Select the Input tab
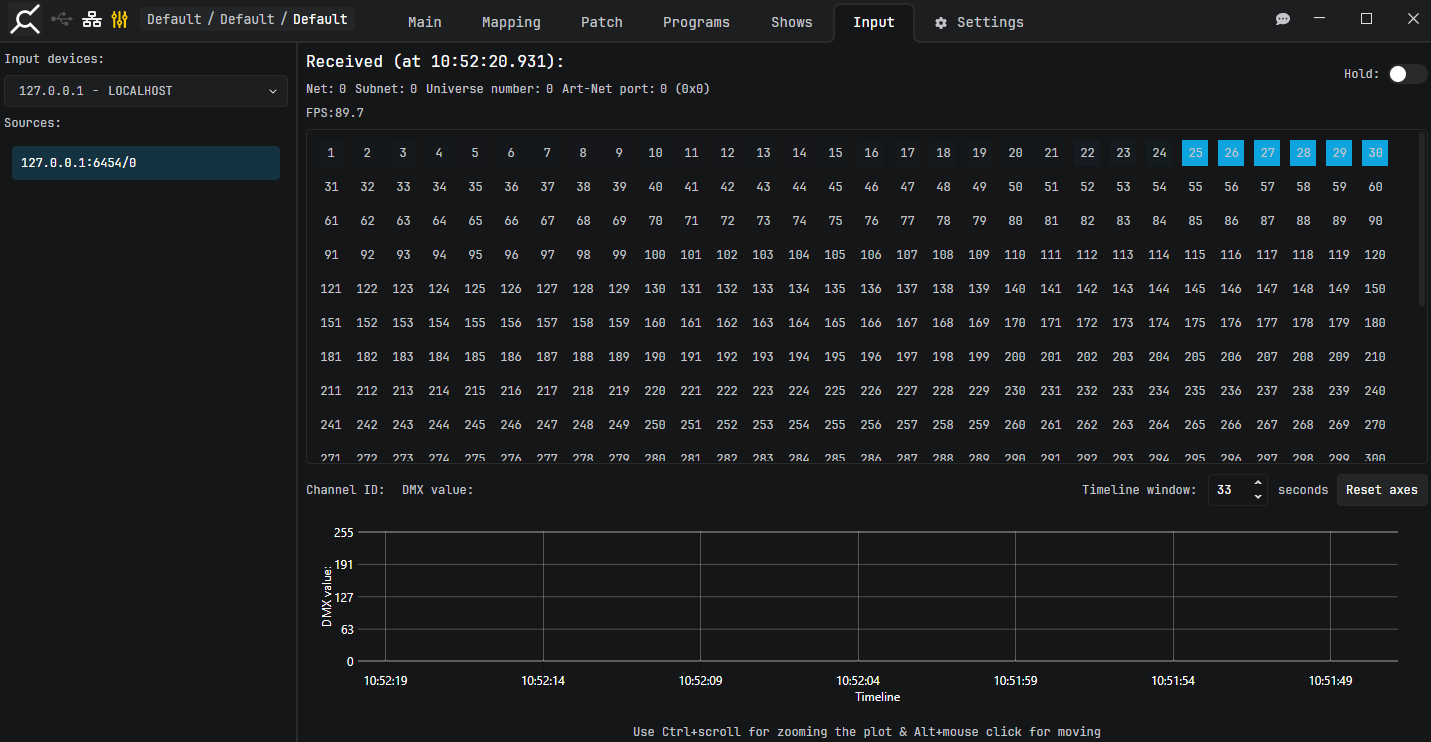 (874, 22)
